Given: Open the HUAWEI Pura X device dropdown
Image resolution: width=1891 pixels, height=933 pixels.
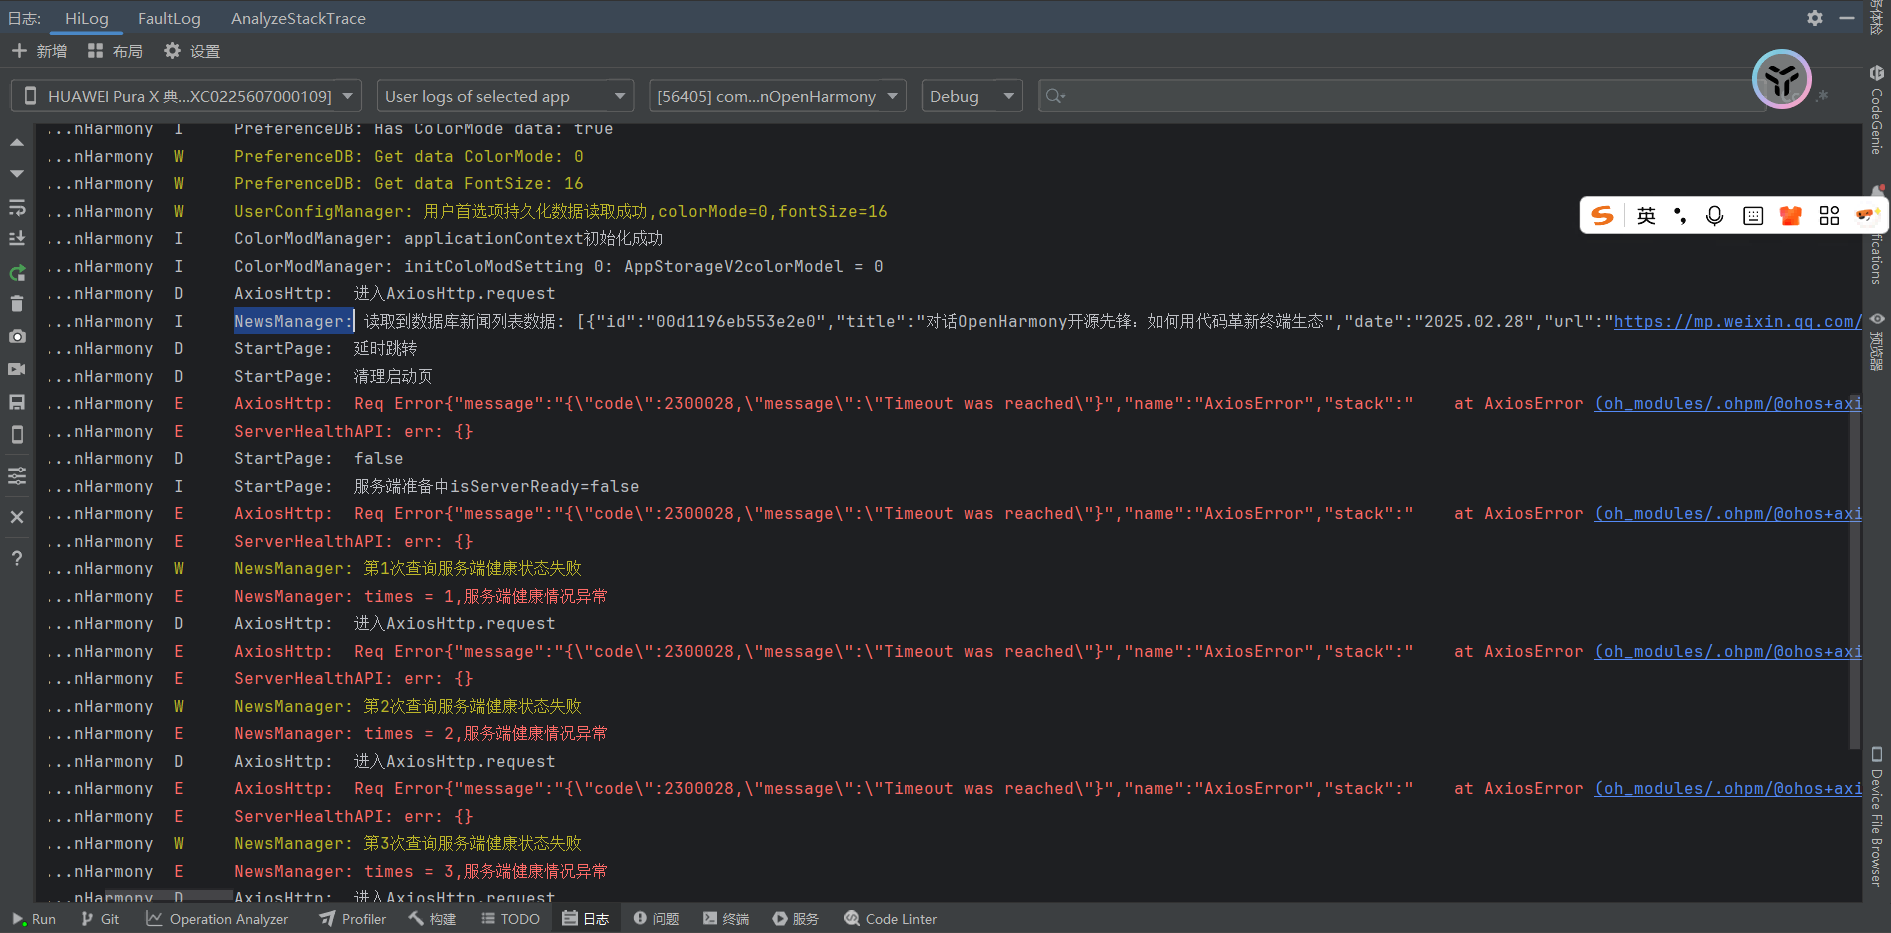Looking at the screenshot, I should 186,96.
